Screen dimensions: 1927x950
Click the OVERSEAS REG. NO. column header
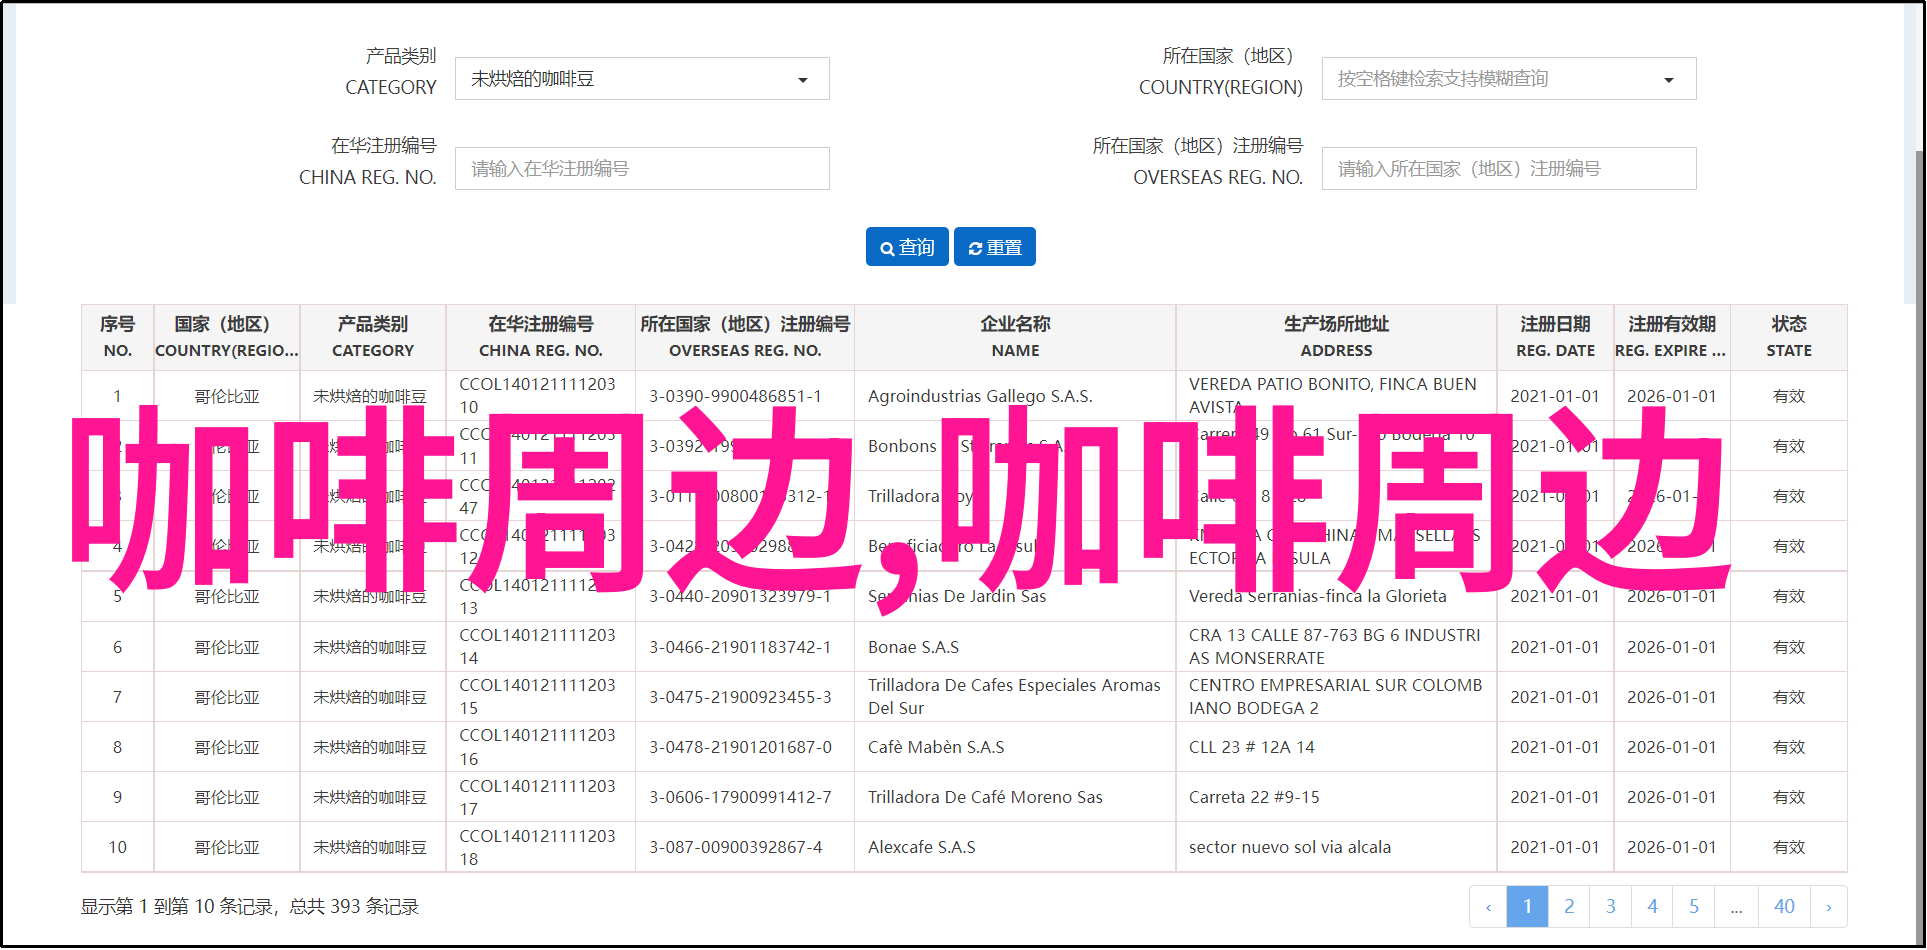pos(745,337)
